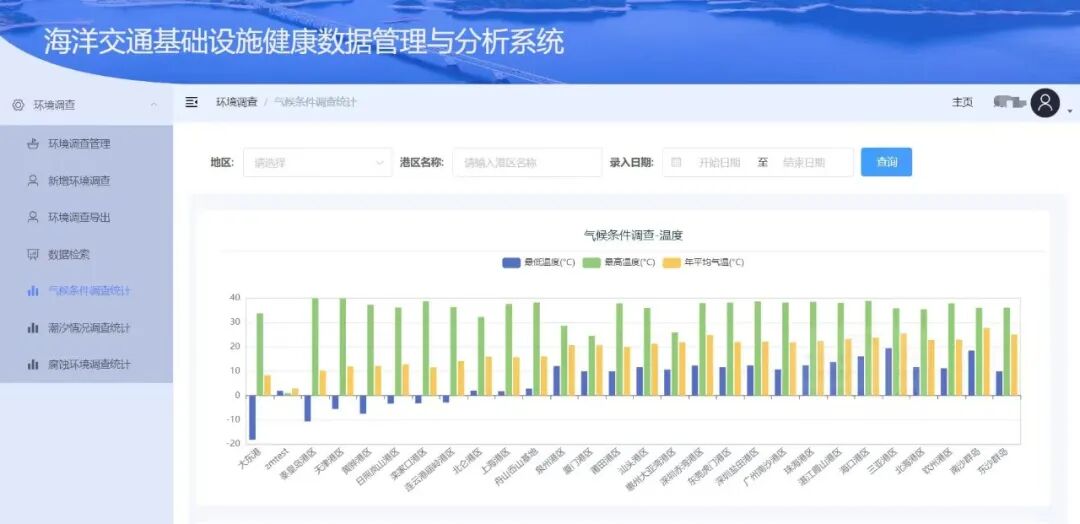Image resolution: width=1080 pixels, height=524 pixels.
Task: Click the 腐蚀环境调查统计 bar chart icon
Action: pos(32,365)
